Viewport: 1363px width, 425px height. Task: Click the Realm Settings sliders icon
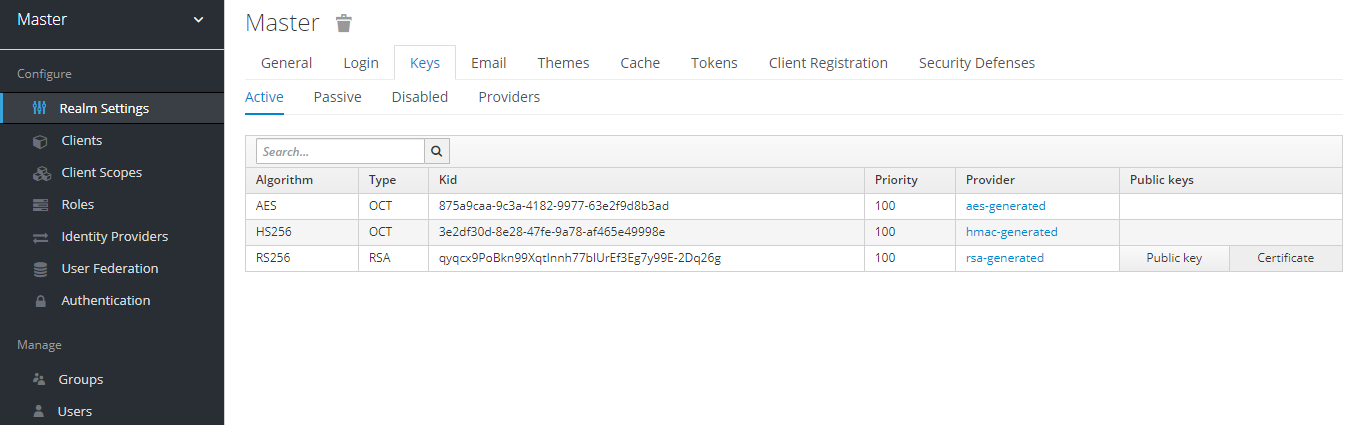40,108
